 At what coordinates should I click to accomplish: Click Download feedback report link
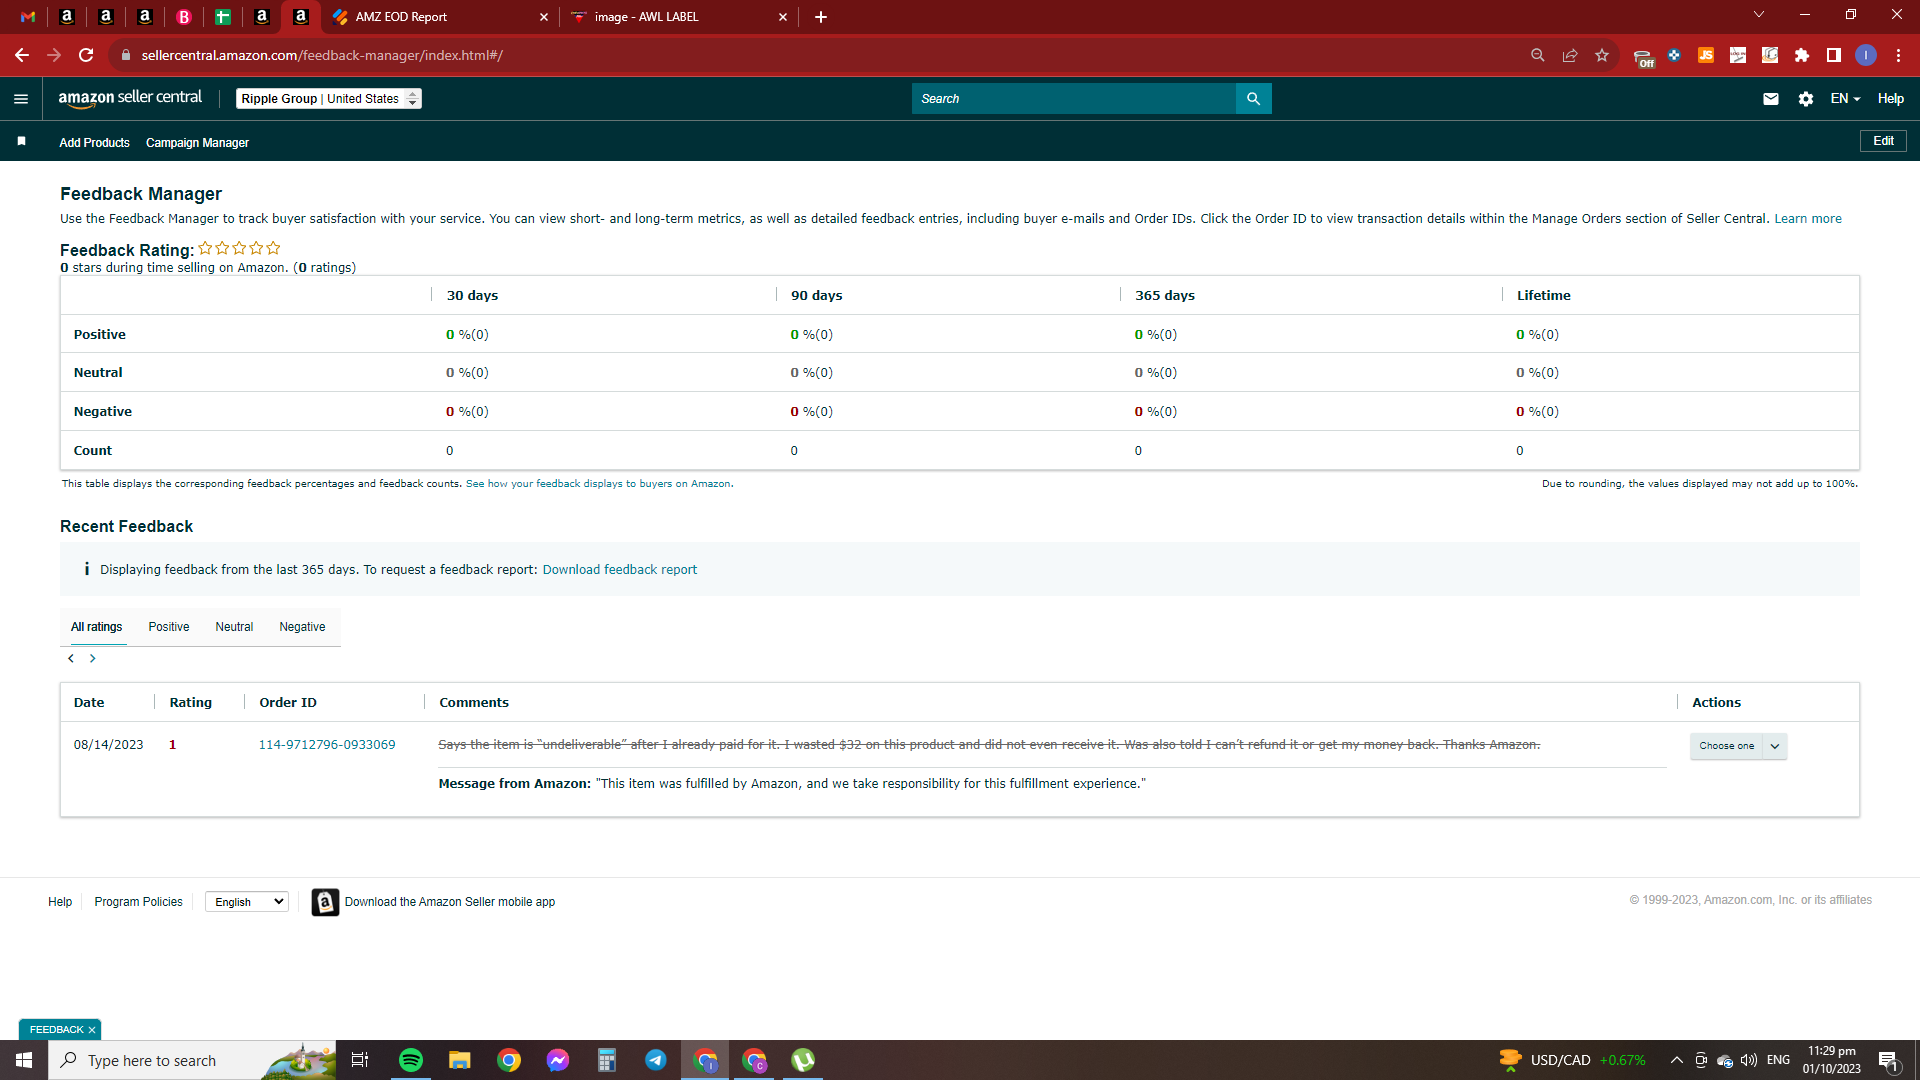click(619, 570)
